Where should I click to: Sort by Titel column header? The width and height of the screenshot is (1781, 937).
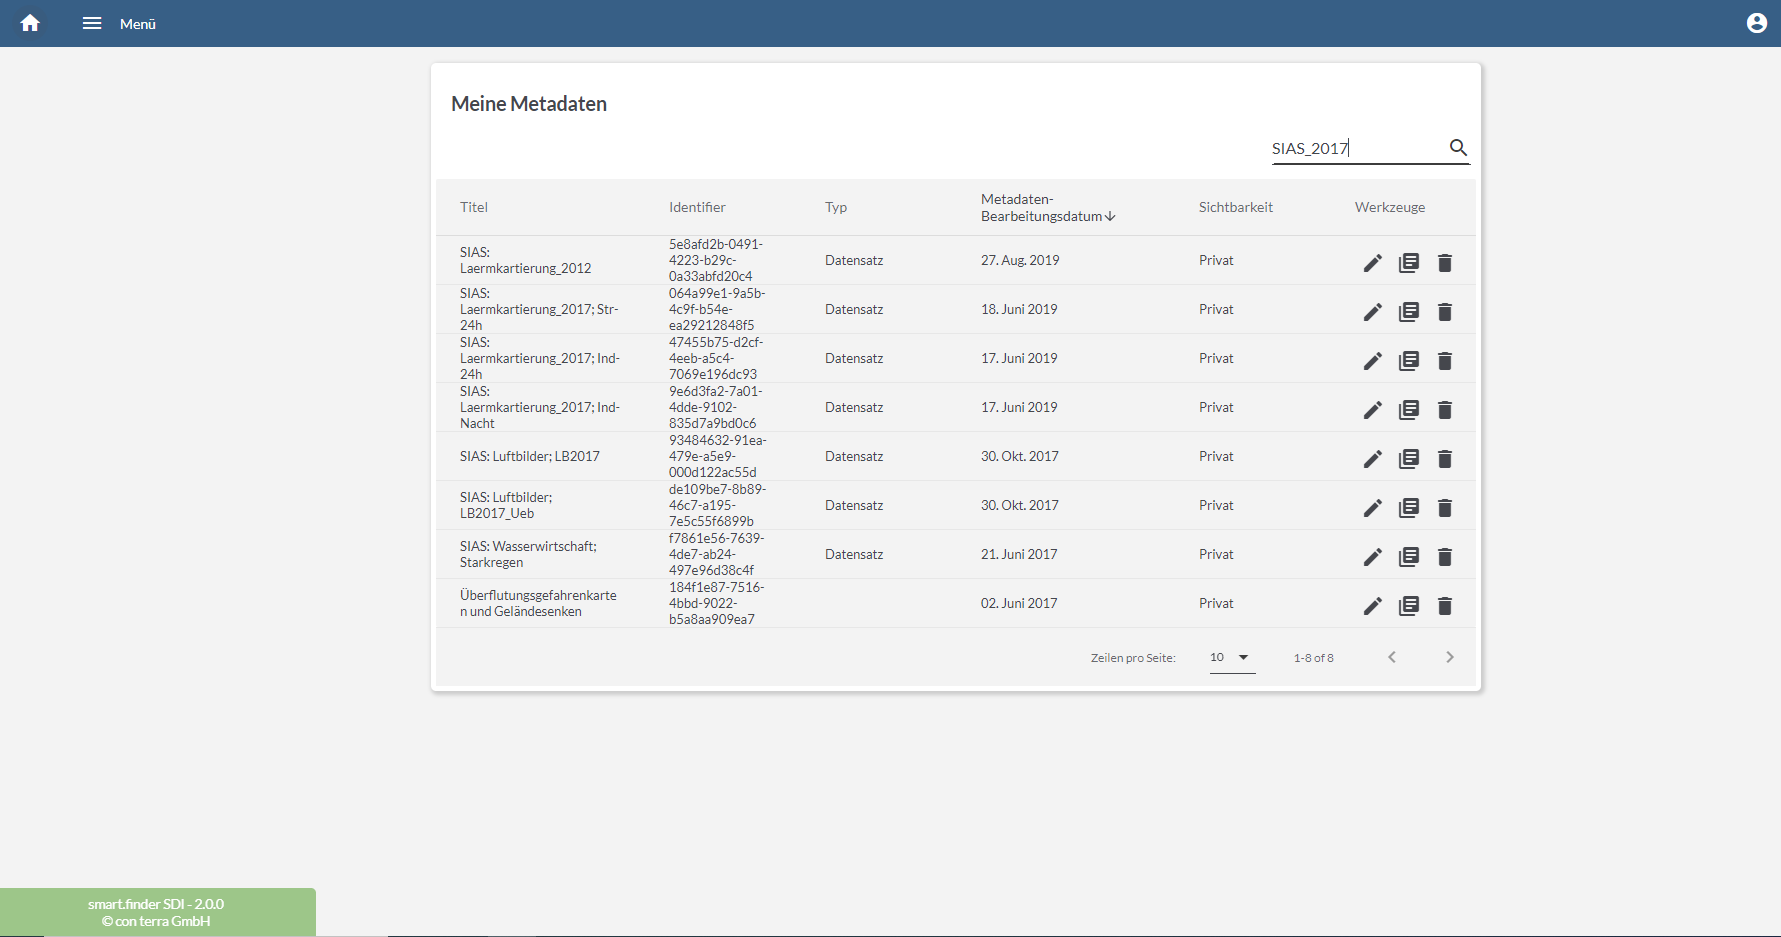pyautogui.click(x=474, y=207)
